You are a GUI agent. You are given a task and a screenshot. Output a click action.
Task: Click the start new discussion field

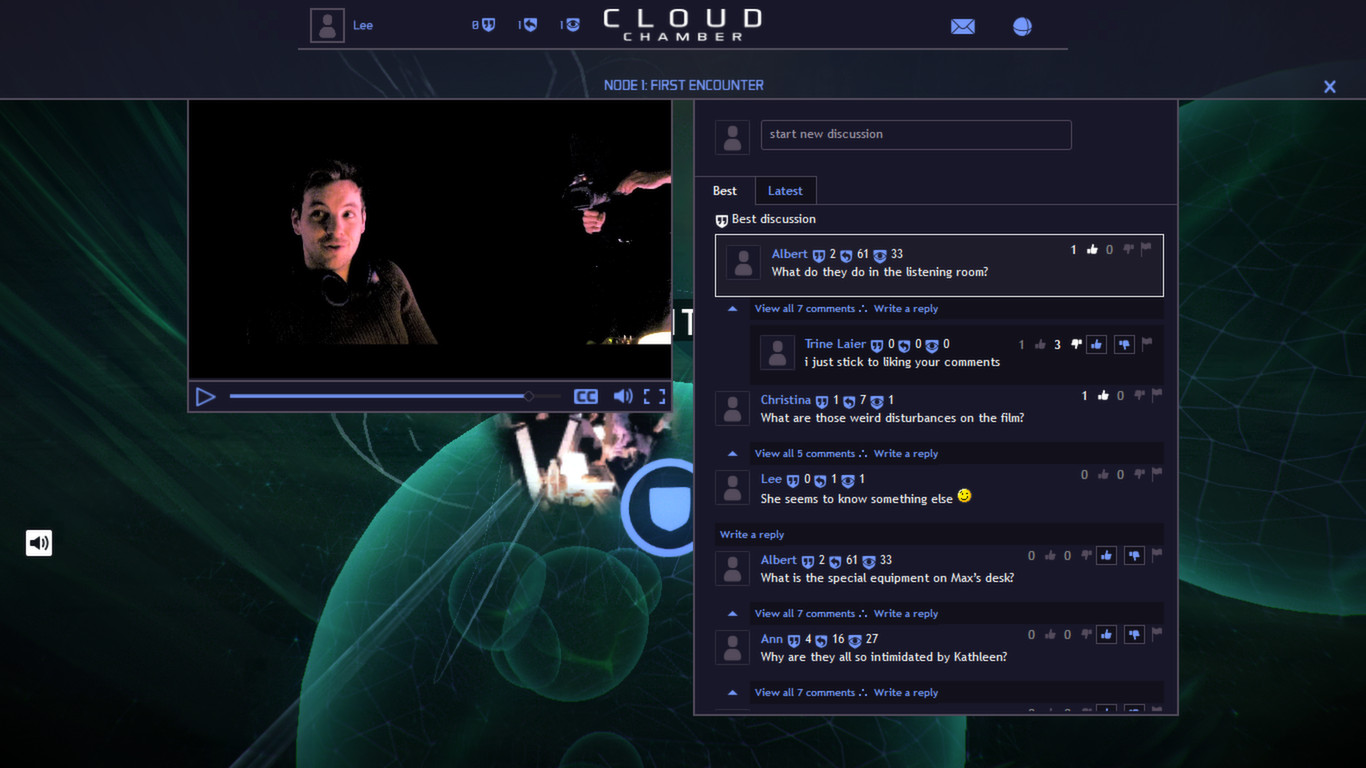pos(916,134)
